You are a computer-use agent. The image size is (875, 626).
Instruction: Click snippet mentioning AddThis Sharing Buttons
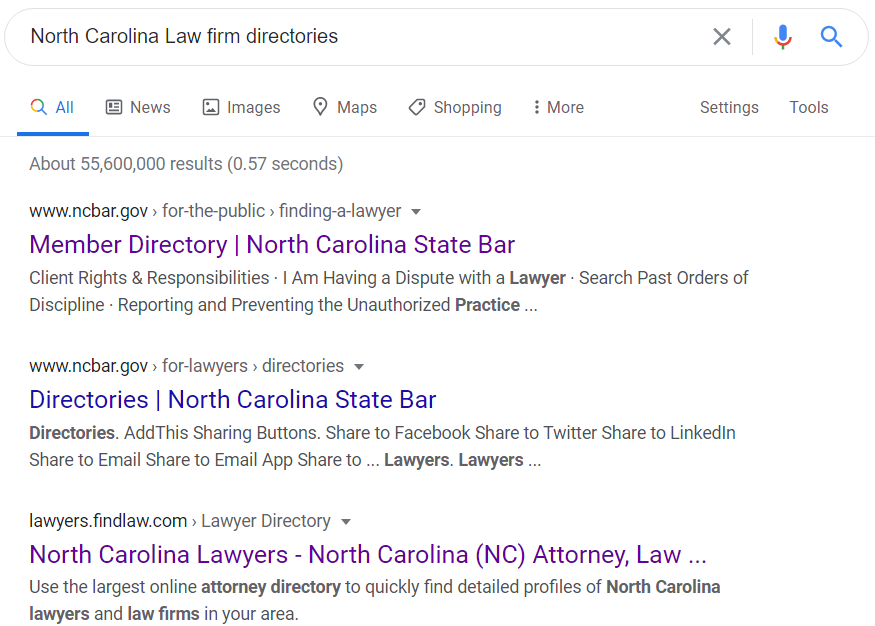tap(382, 446)
